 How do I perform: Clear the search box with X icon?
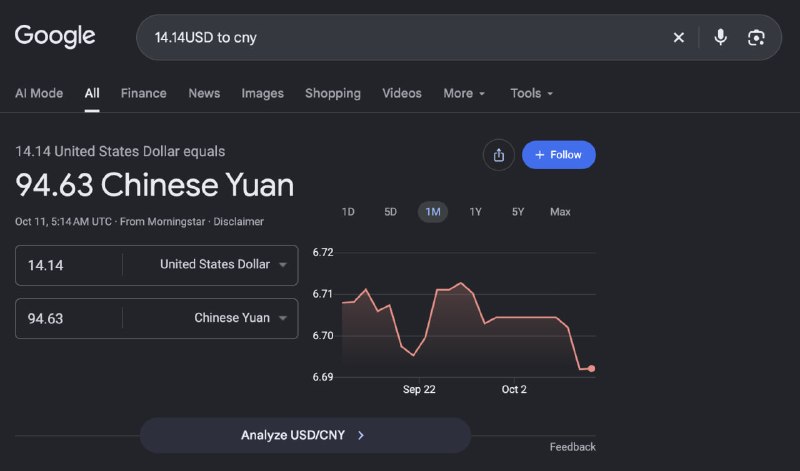coord(679,37)
